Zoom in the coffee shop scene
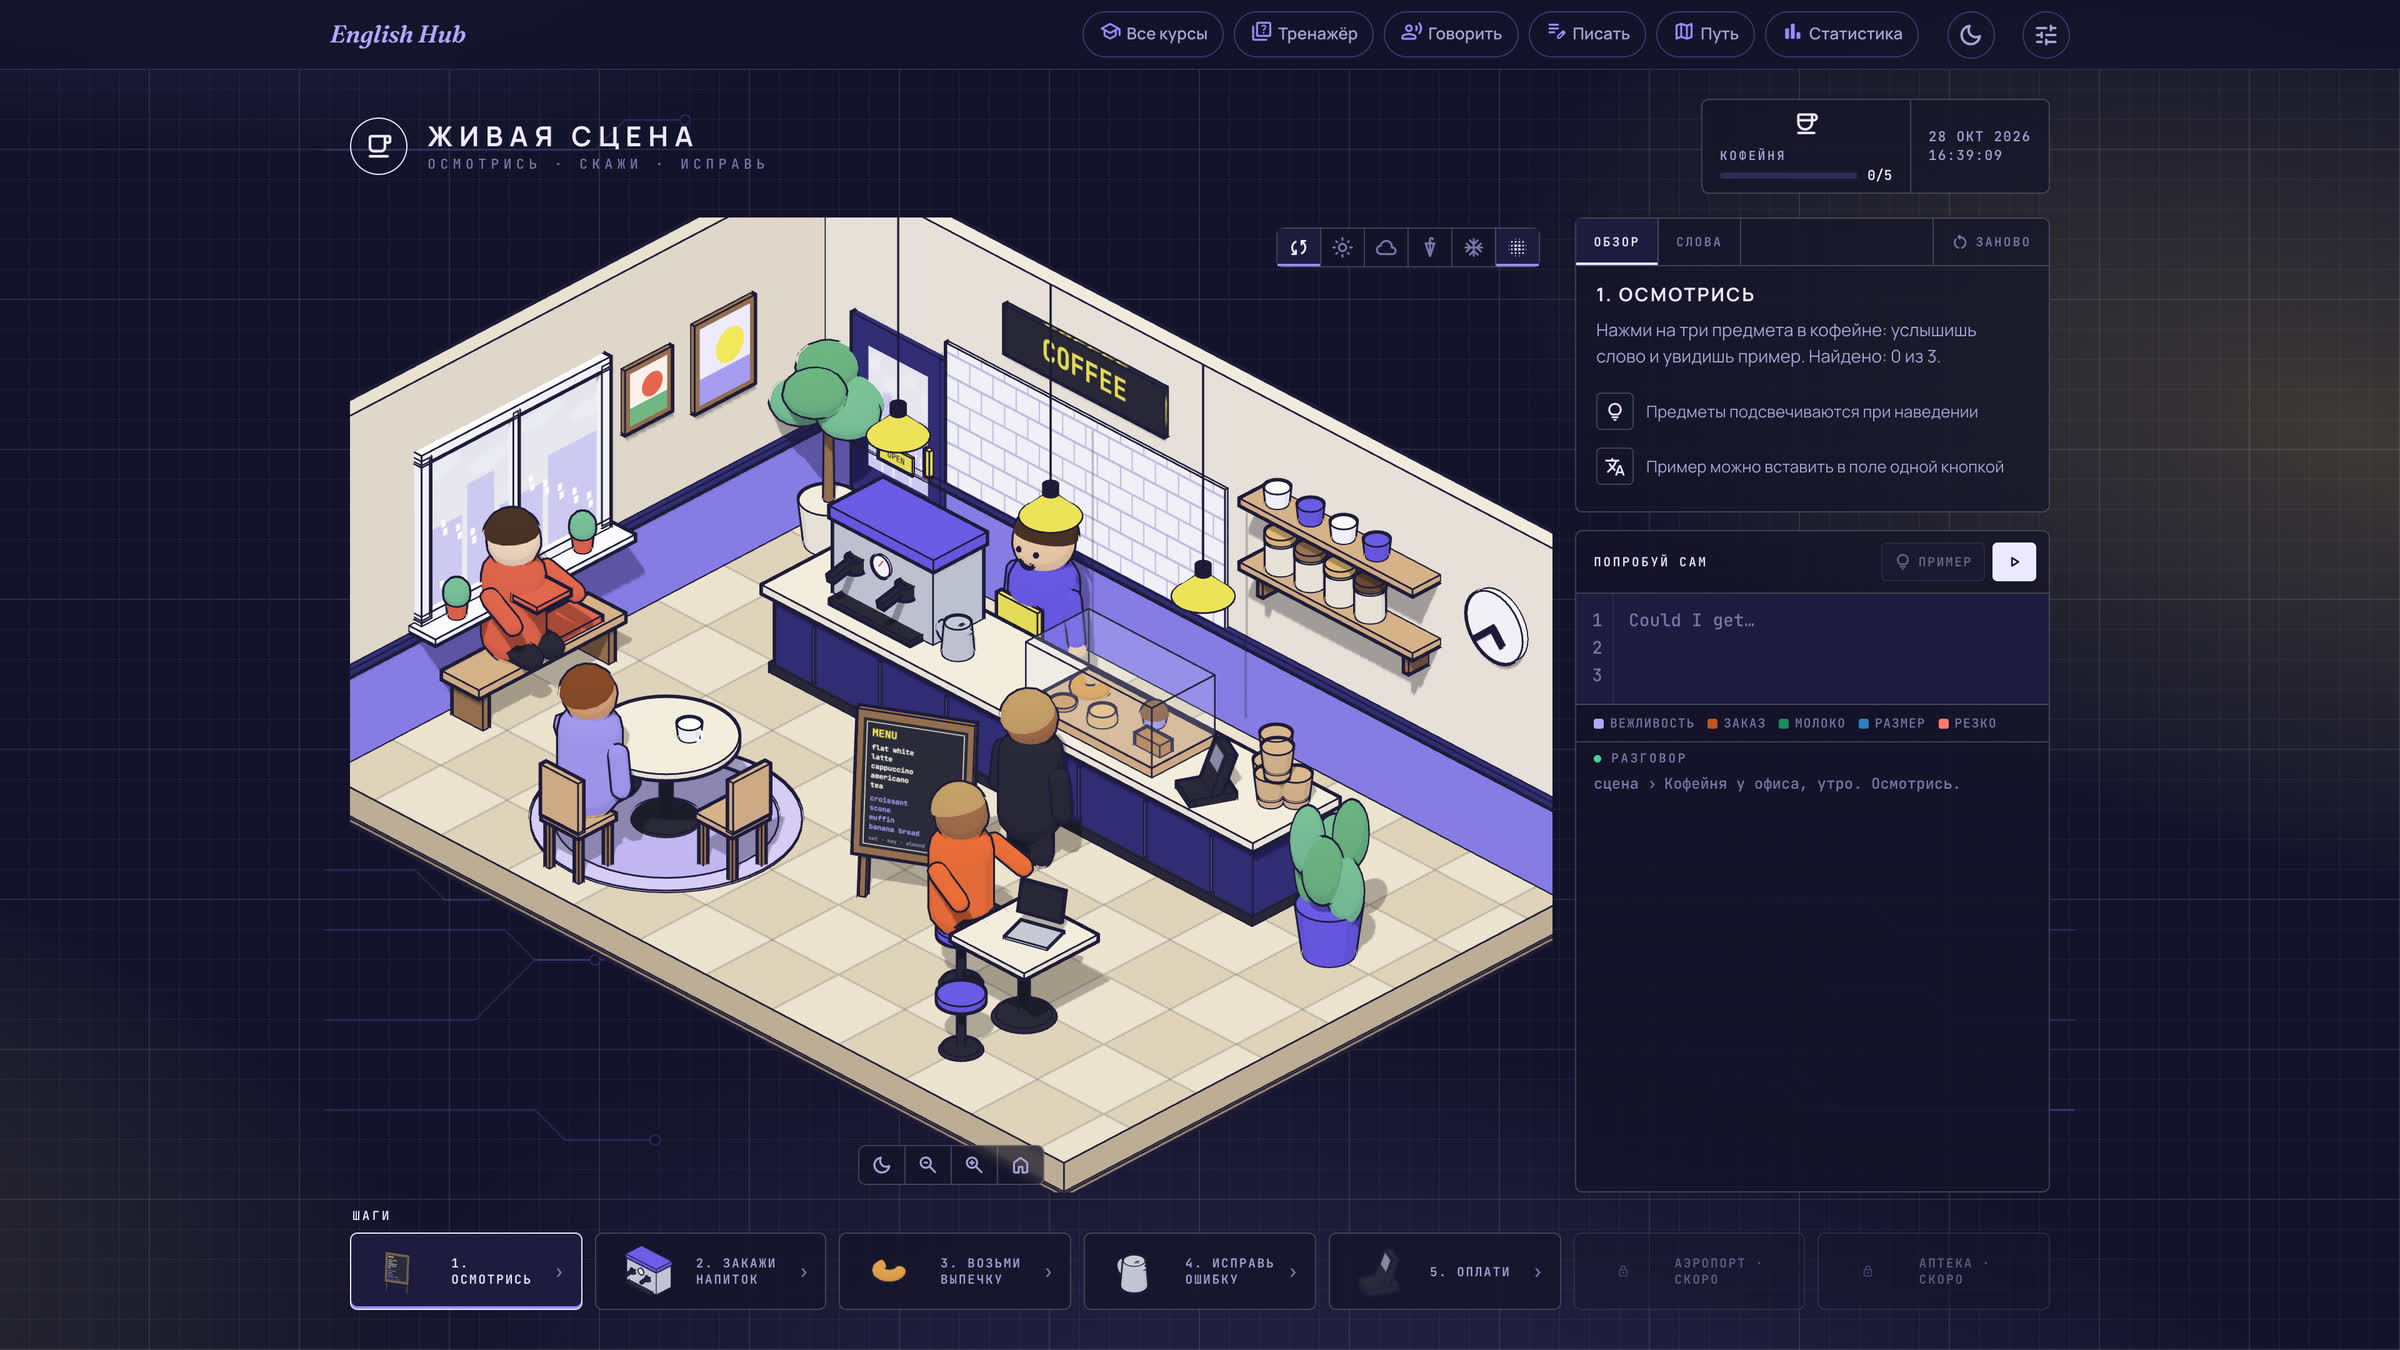 973,1165
